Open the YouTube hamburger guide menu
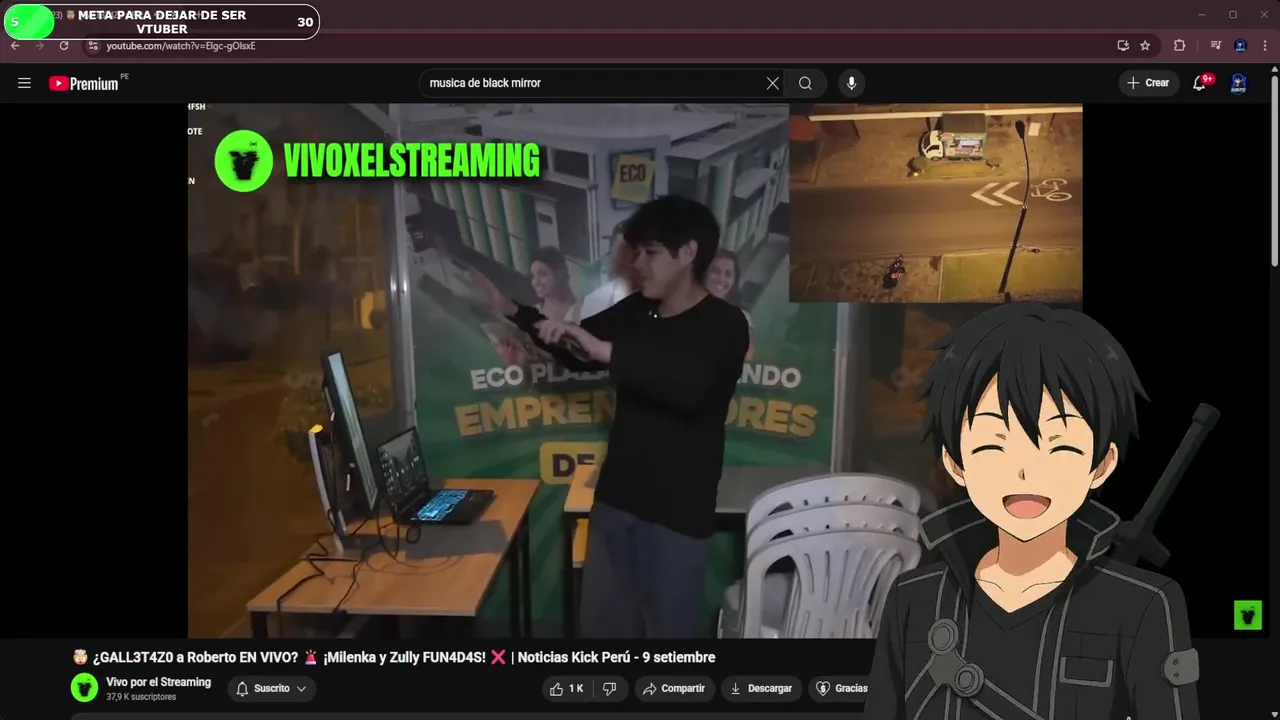Viewport: 1280px width, 720px height. point(24,83)
